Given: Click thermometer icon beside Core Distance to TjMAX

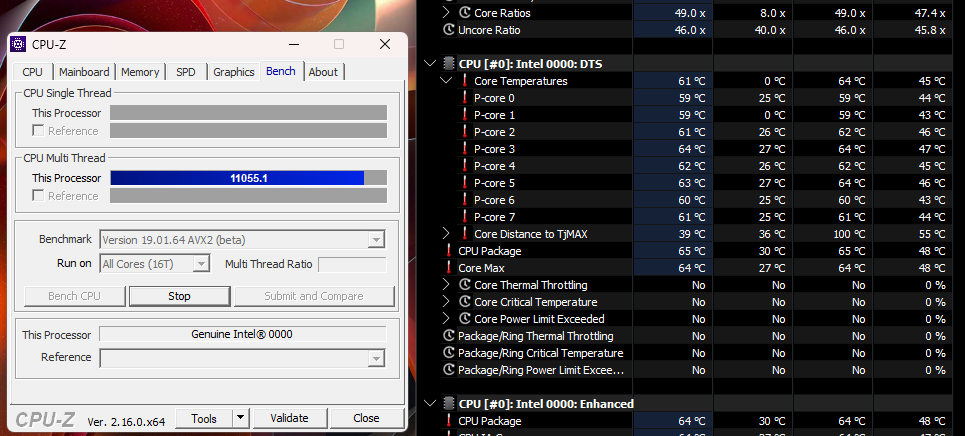Looking at the screenshot, I should (x=465, y=234).
